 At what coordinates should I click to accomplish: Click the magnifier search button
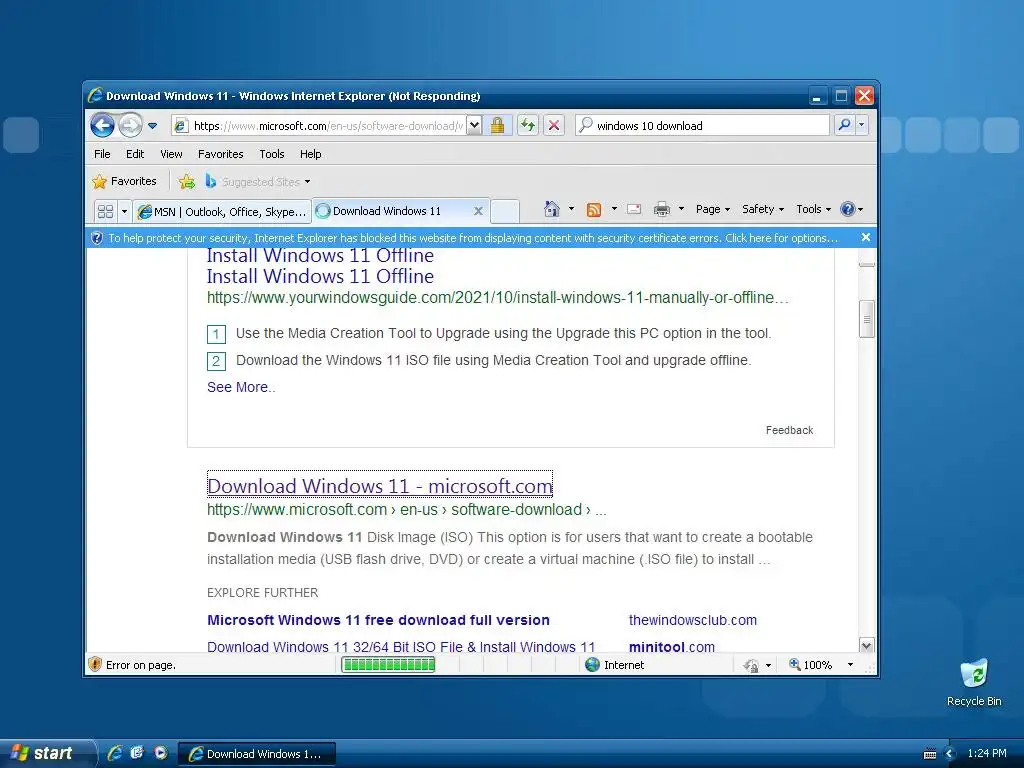tap(844, 125)
